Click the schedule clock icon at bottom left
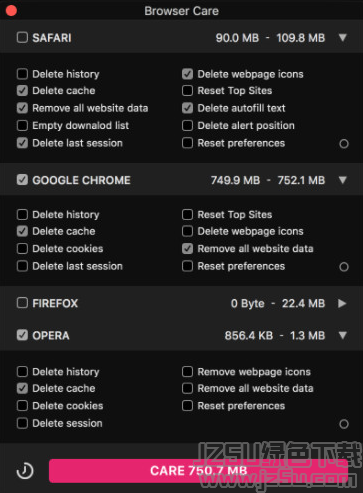 pyautogui.click(x=25, y=471)
